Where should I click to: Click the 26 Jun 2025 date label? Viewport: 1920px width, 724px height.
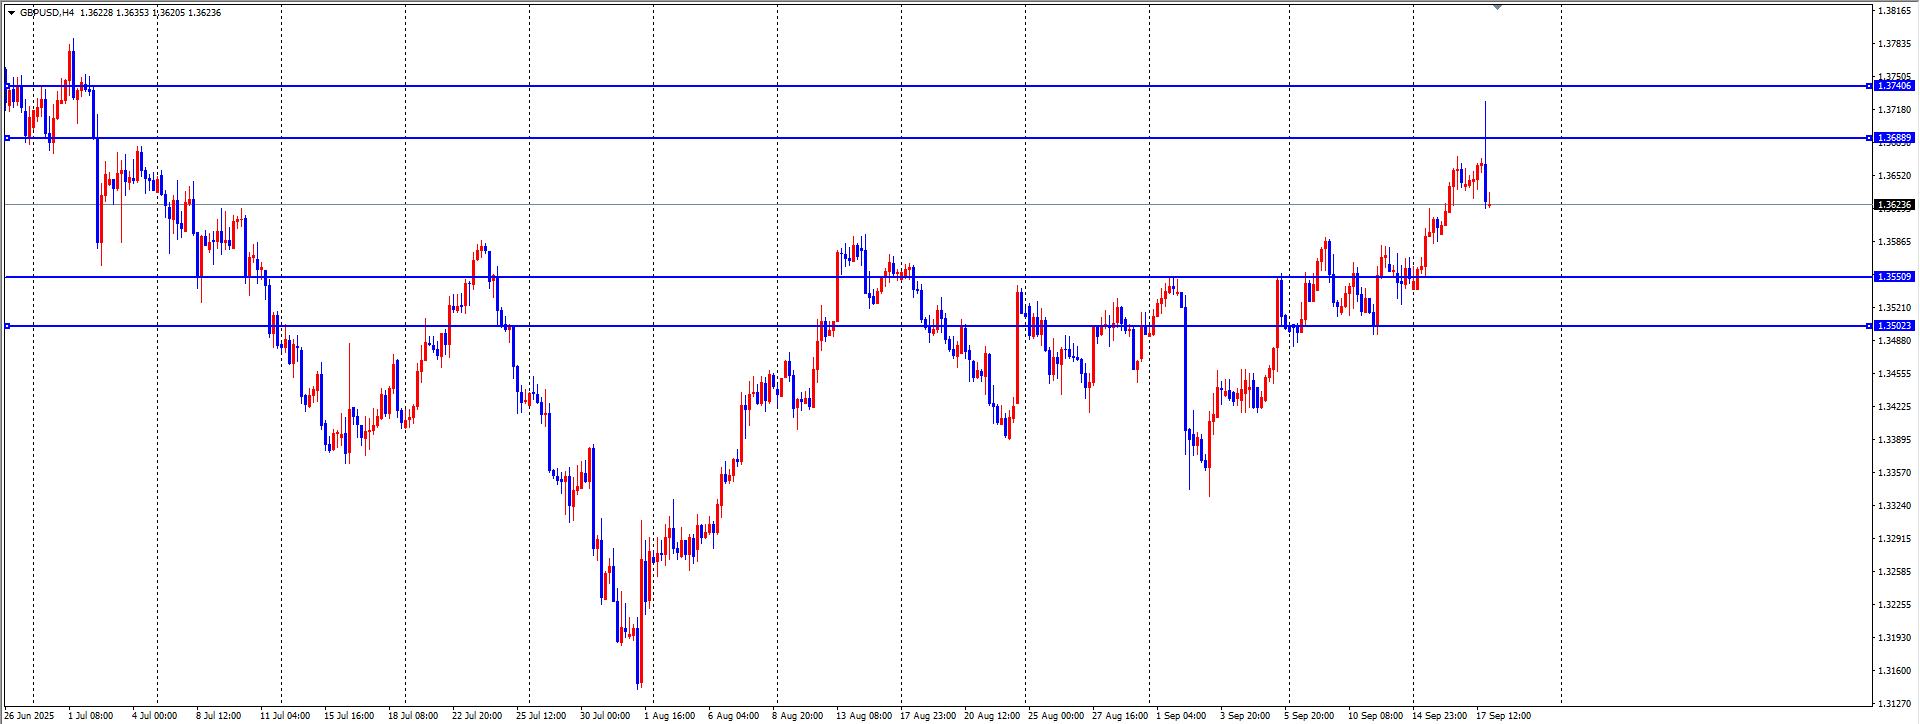(x=30, y=716)
